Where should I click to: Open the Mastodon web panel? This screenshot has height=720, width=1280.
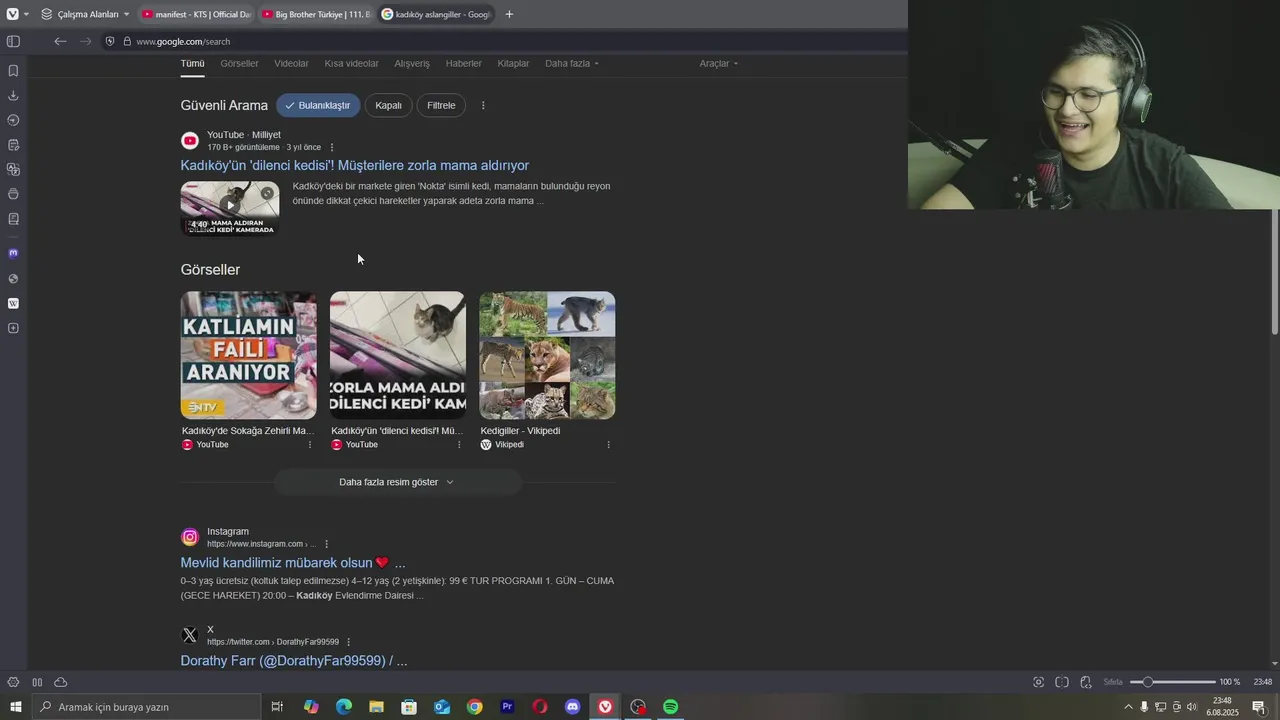click(x=13, y=254)
